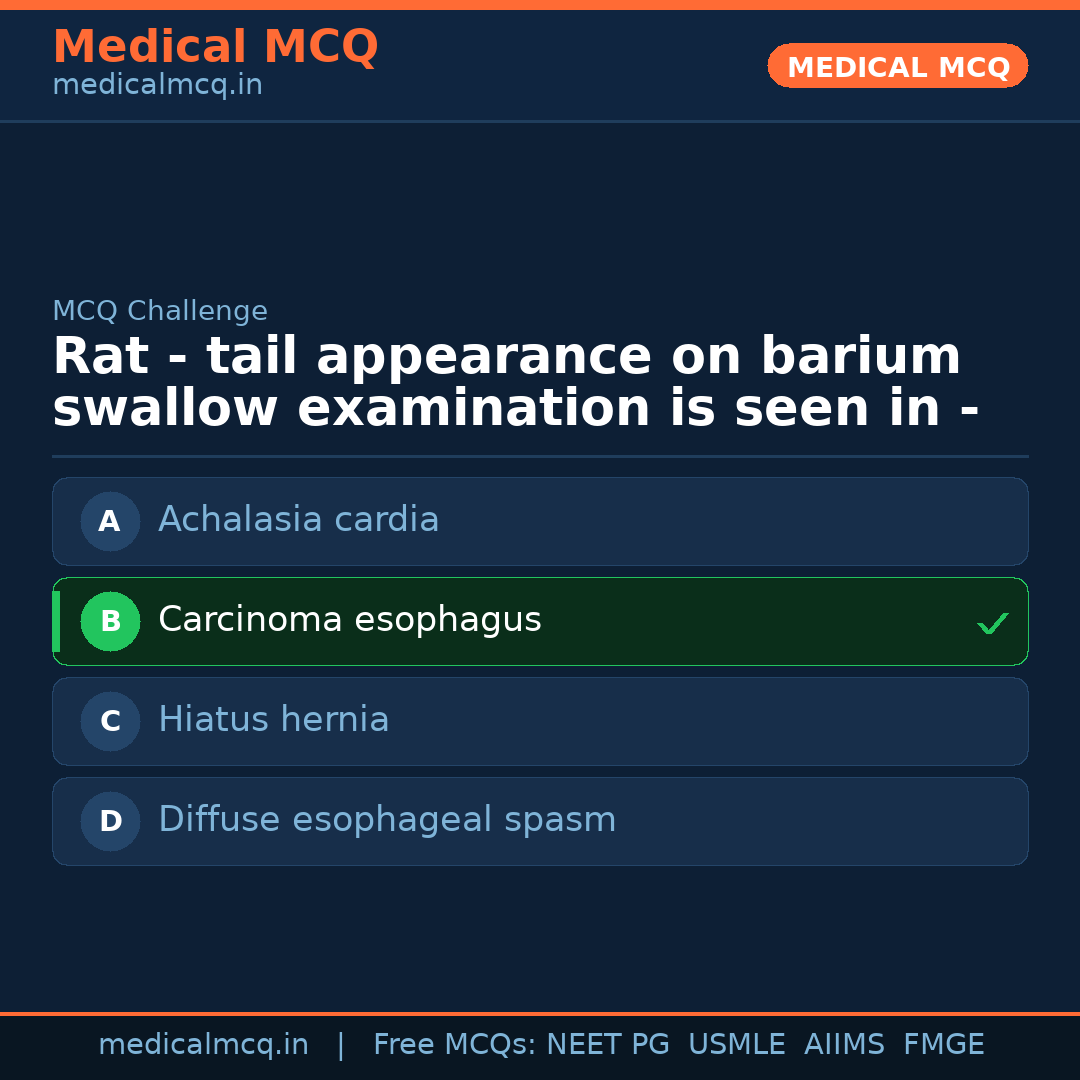Click the orange MEDICAL MCQ pill badge
The height and width of the screenshot is (1080, 1080).
(897, 66)
